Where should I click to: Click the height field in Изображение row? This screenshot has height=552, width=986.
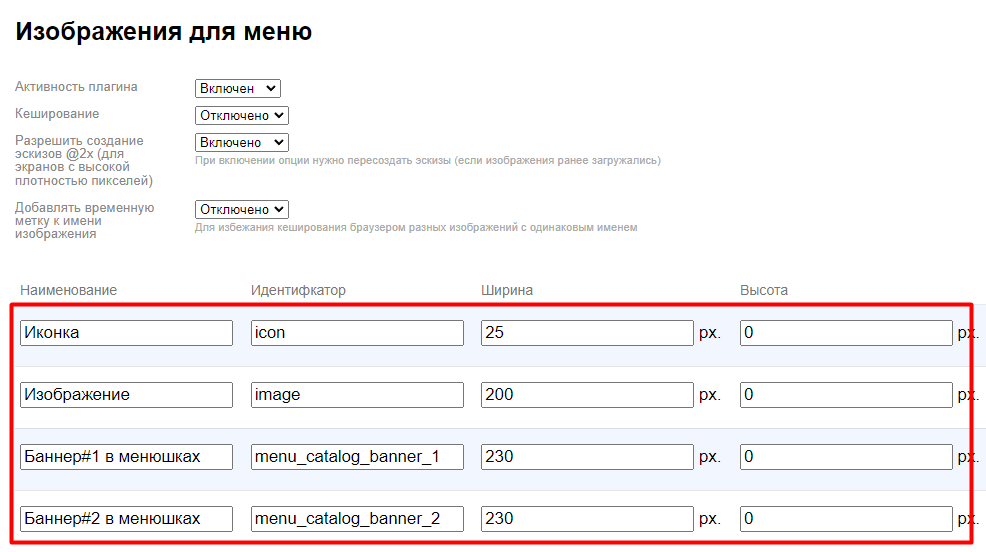(846, 395)
